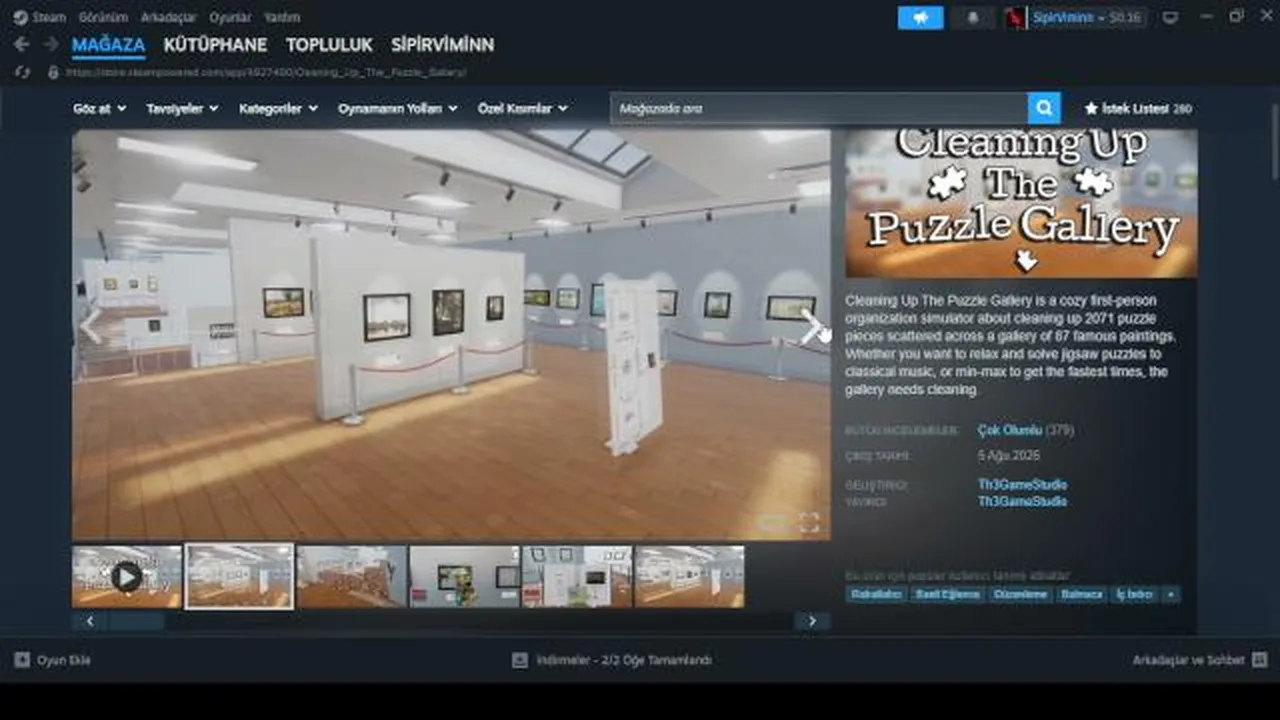1280x720 pixels.
Task: Expand the Kategoriler dropdown
Action: (x=278, y=108)
